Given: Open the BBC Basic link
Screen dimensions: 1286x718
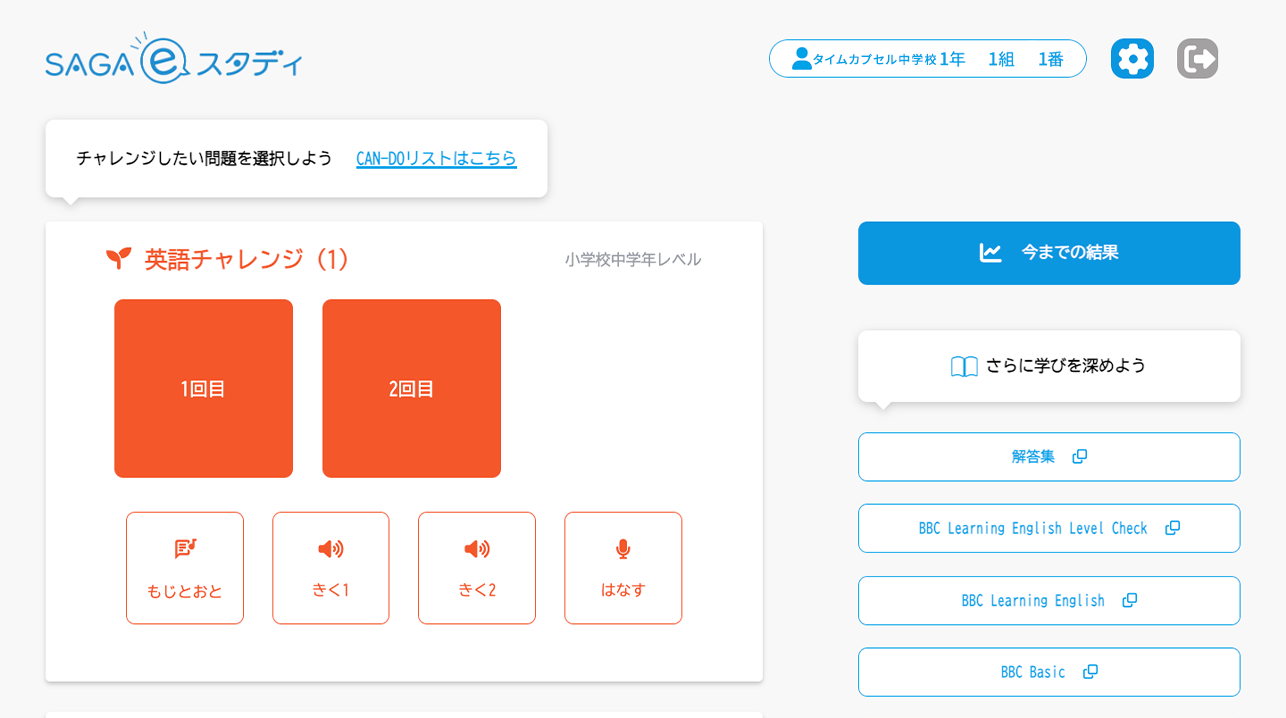Looking at the screenshot, I should point(1033,672).
